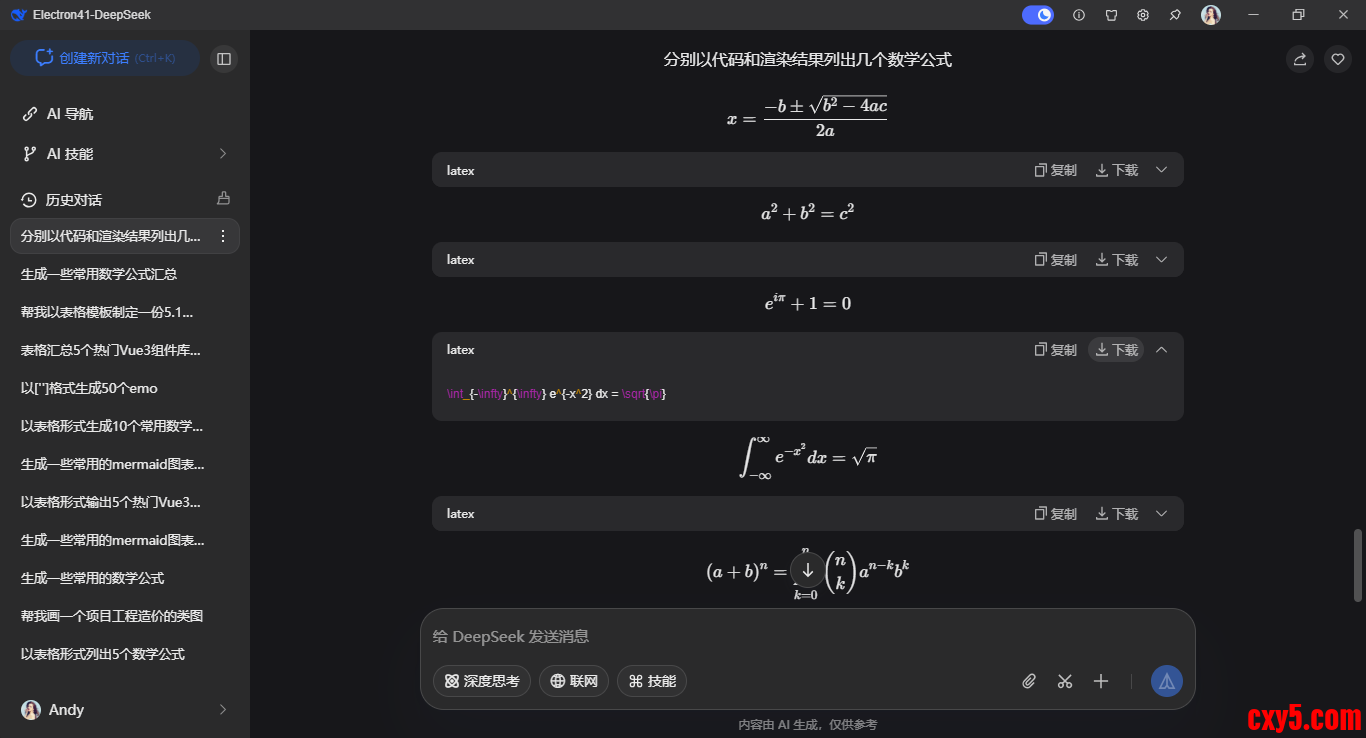Click 复制 on the expanded latex block

[x=1055, y=350]
